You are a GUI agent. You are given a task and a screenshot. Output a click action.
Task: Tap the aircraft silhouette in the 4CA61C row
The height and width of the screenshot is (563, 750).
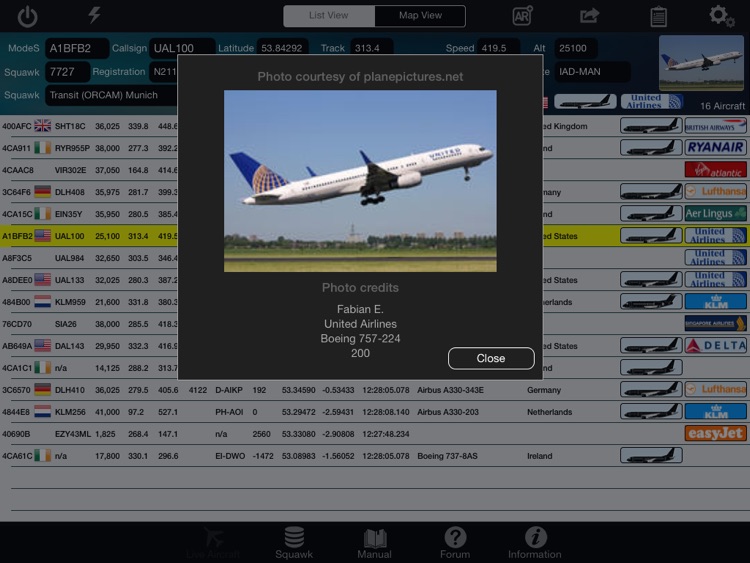click(651, 455)
